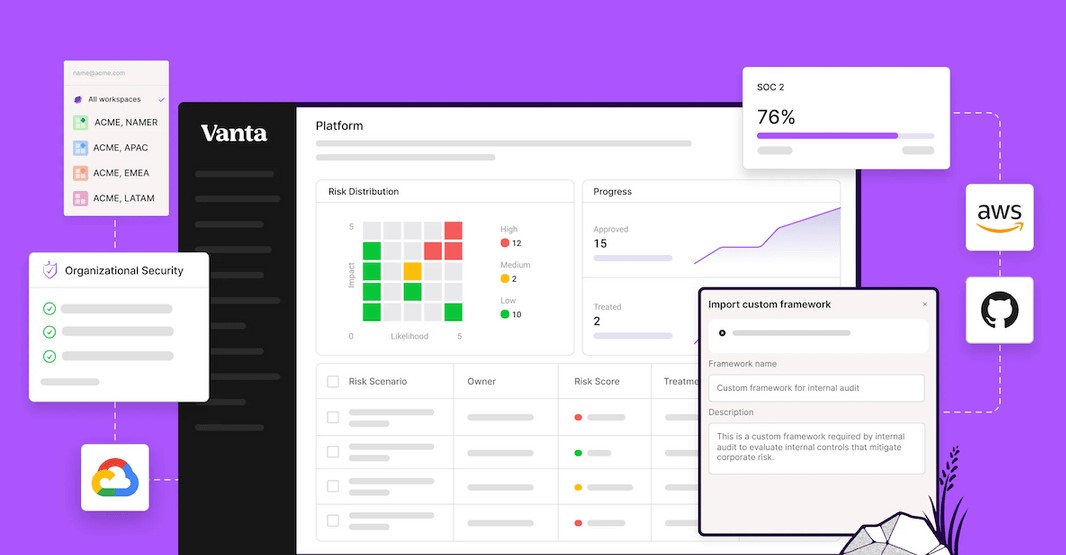
Task: Click the ACME, EMEA workspace icon
Action: [x=80, y=173]
